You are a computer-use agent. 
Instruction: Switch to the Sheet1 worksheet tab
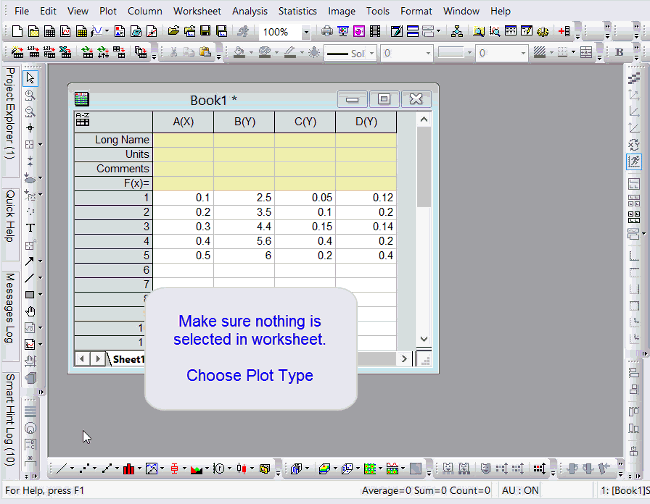128,359
